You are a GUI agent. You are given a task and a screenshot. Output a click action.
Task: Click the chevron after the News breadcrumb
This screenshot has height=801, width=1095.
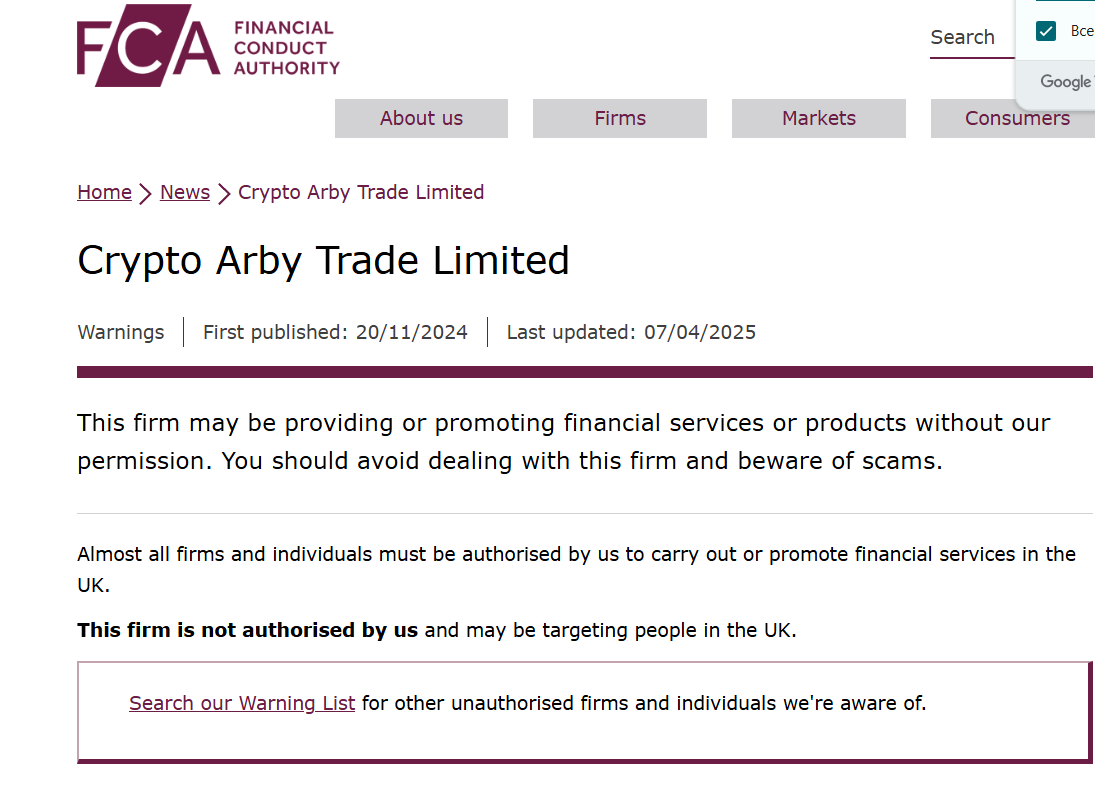(x=223, y=193)
